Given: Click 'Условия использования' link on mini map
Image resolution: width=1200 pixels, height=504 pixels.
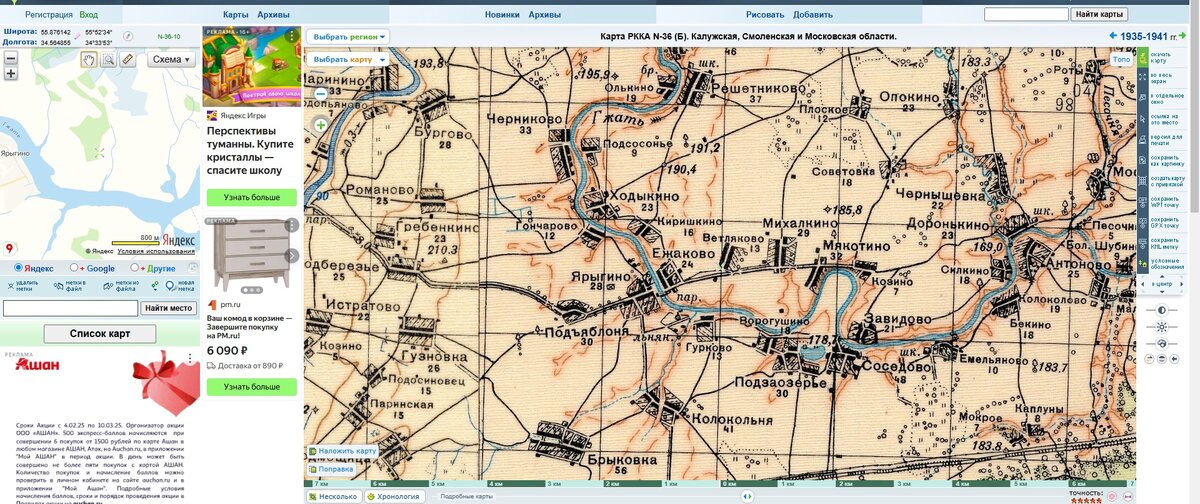Looking at the screenshot, I should coord(156,251).
